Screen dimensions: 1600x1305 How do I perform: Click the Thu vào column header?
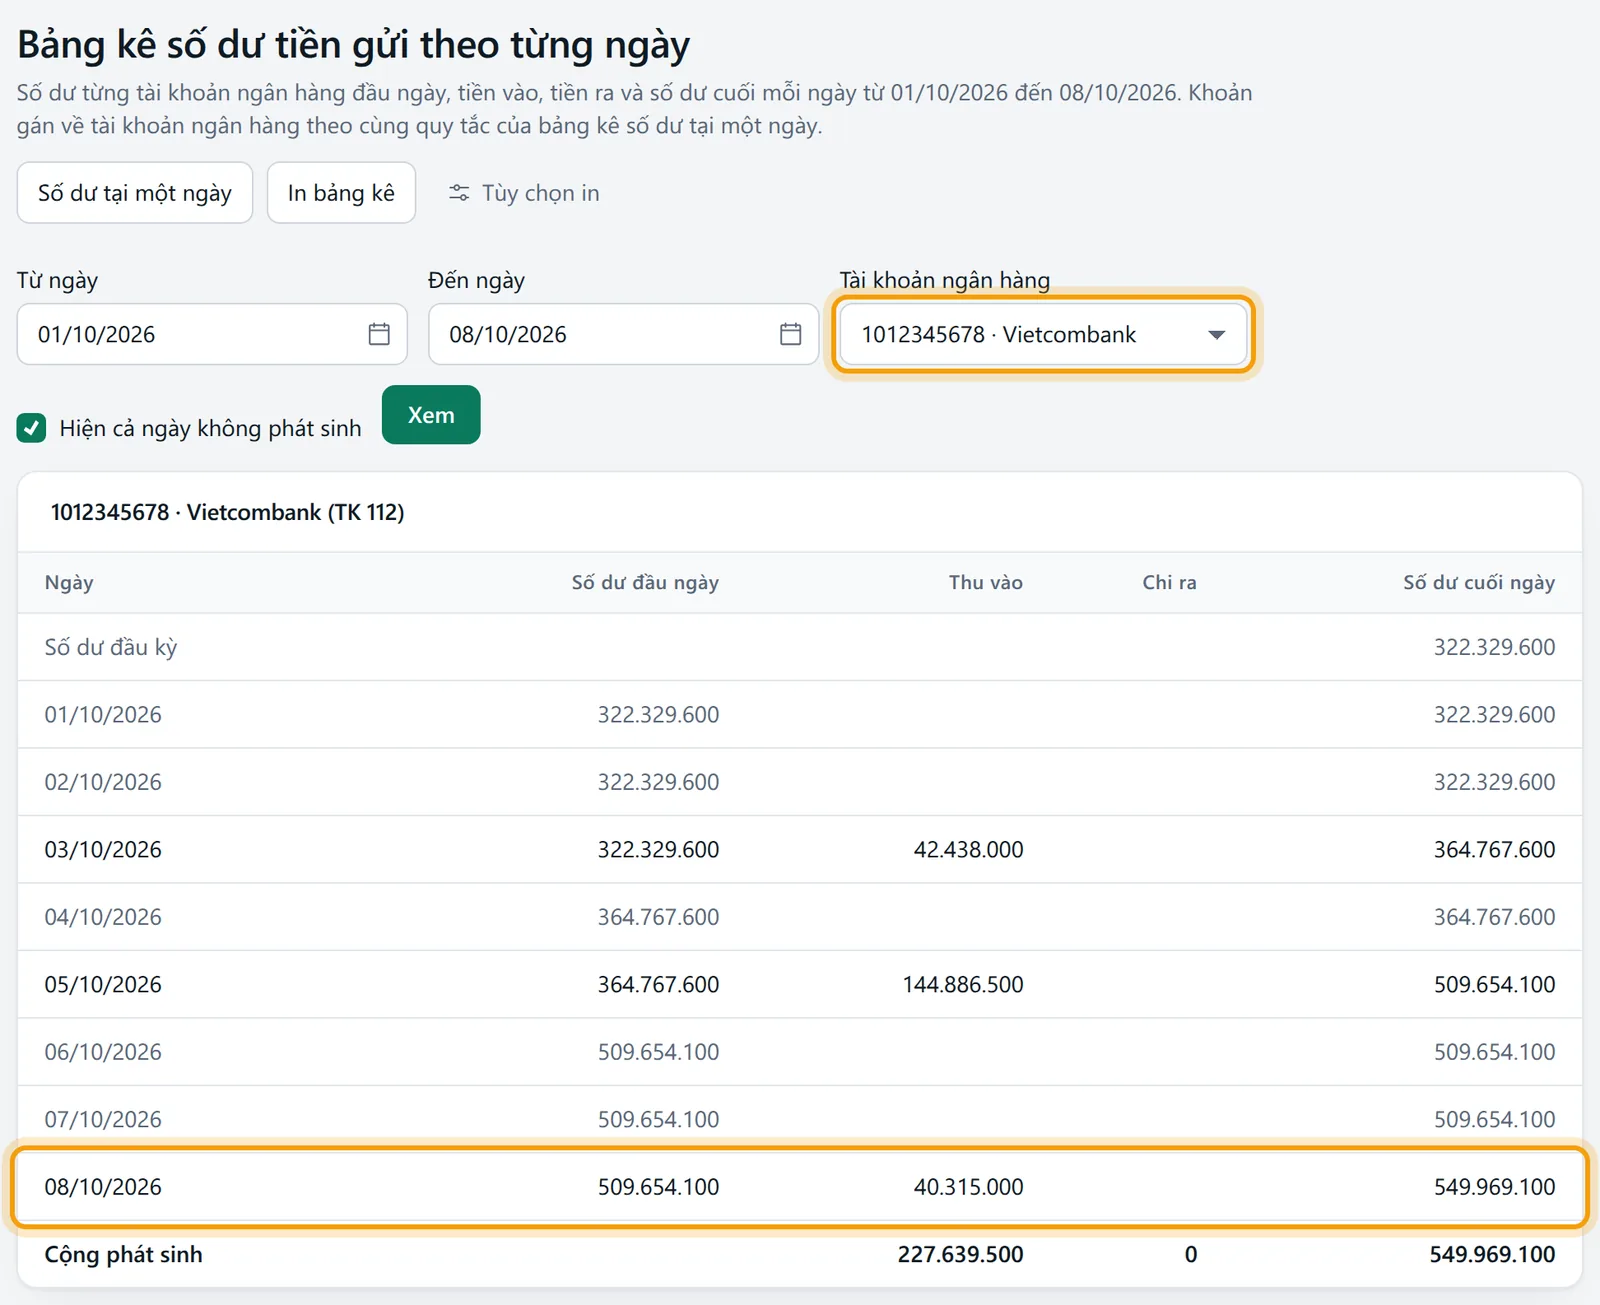[x=985, y=583]
